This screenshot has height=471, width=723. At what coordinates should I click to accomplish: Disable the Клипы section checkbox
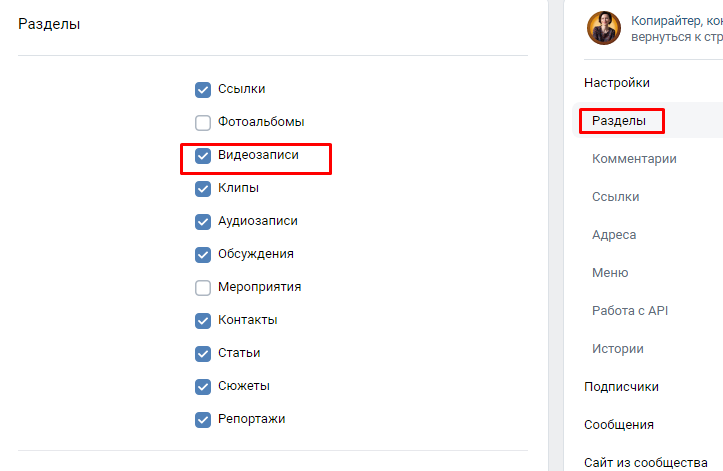pos(203,188)
